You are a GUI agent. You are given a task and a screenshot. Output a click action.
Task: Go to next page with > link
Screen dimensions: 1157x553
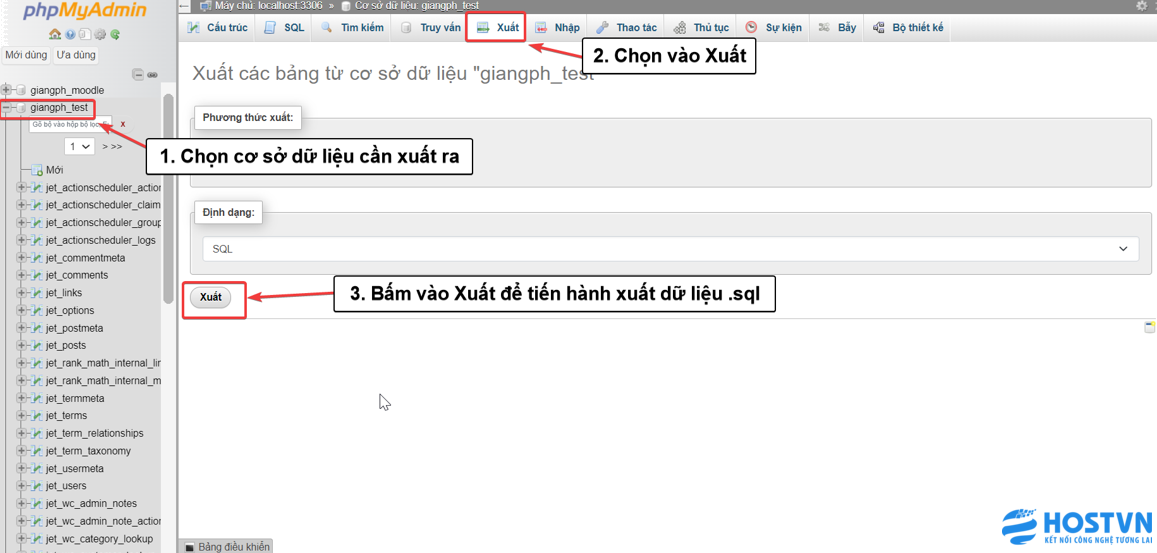click(105, 147)
